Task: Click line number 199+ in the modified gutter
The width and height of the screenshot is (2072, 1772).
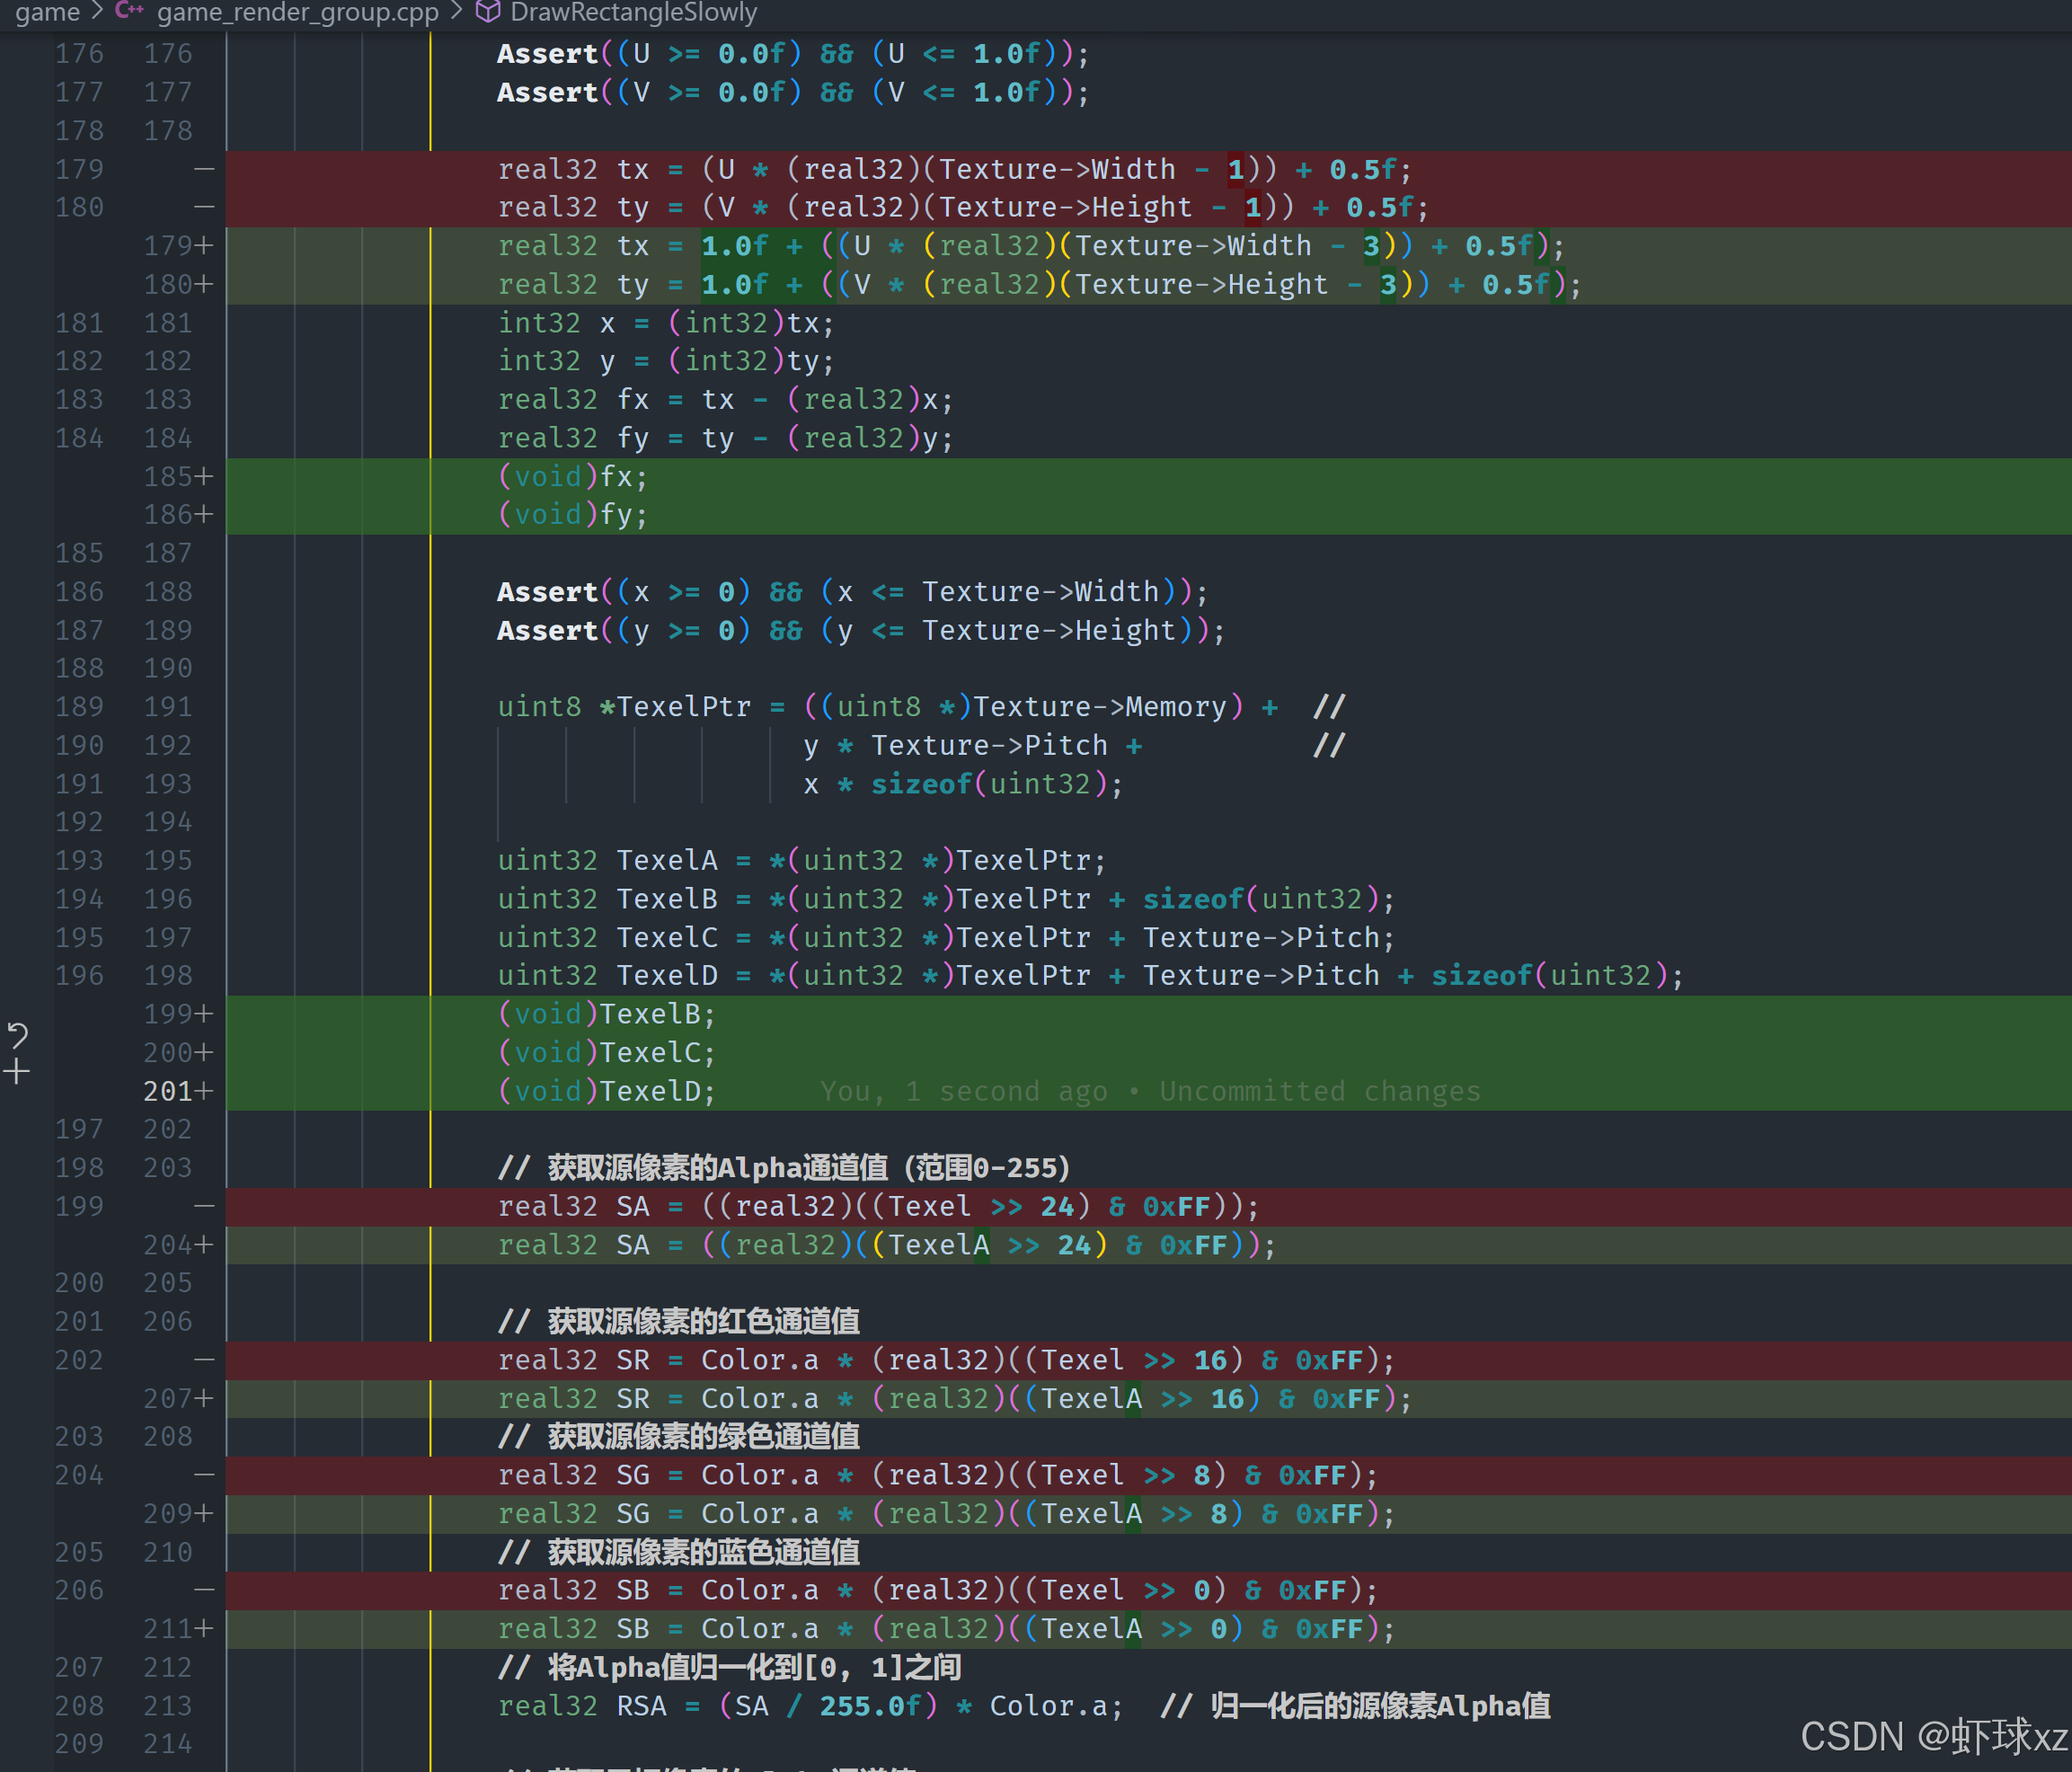Action: (178, 1014)
